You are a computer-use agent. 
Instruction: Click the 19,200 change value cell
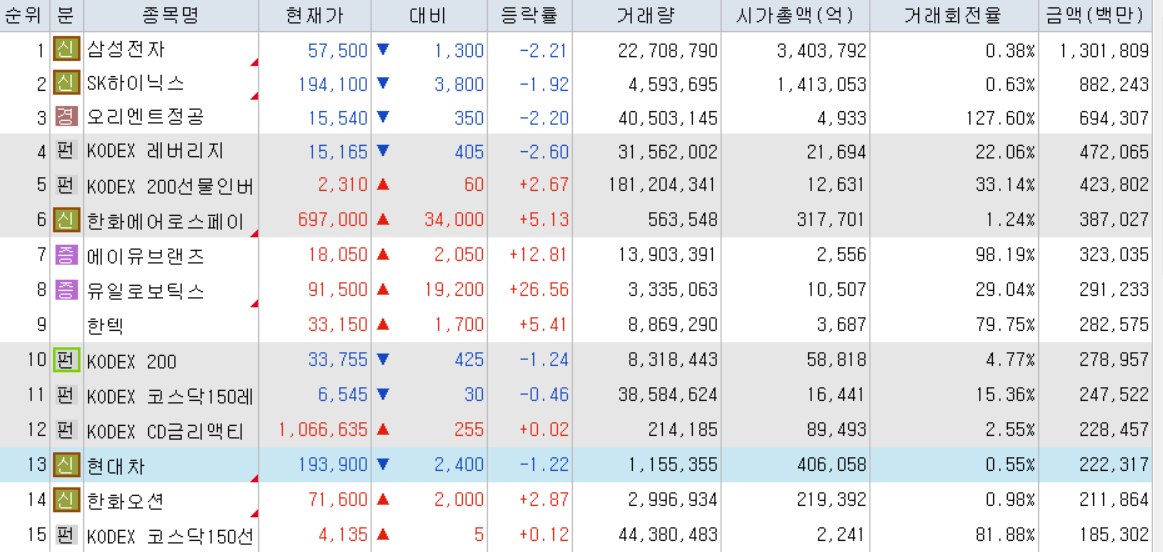pos(455,289)
